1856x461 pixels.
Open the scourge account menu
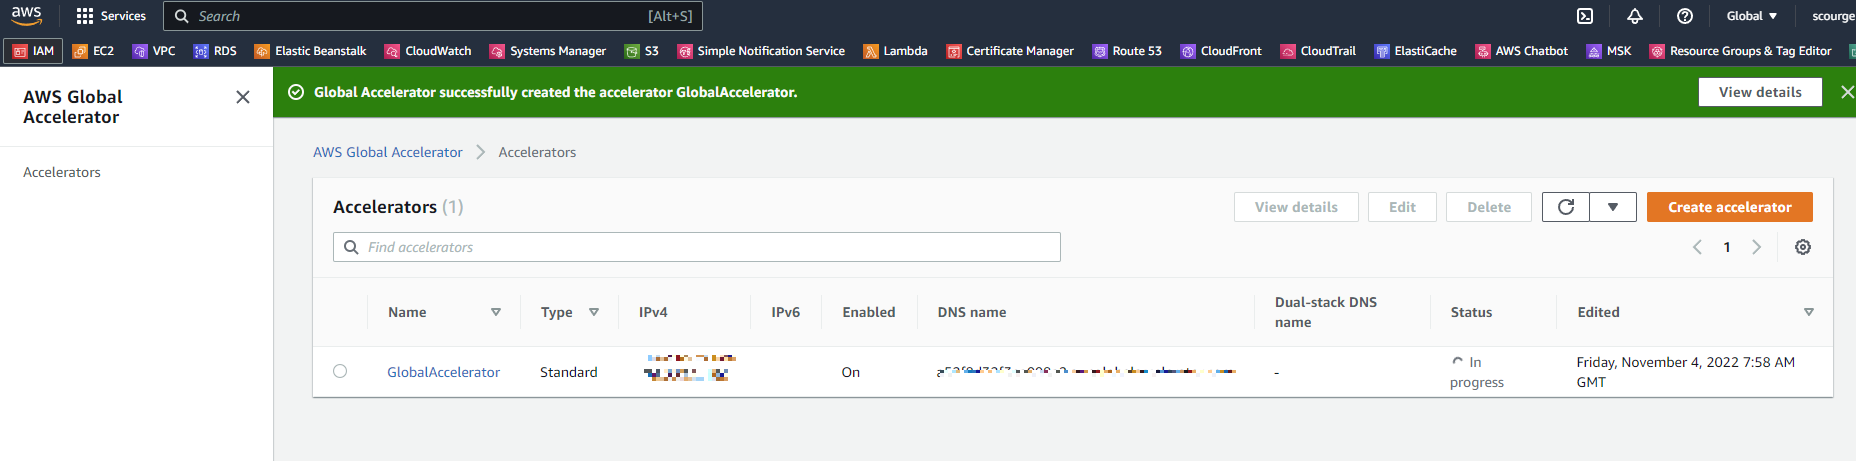coord(1833,16)
